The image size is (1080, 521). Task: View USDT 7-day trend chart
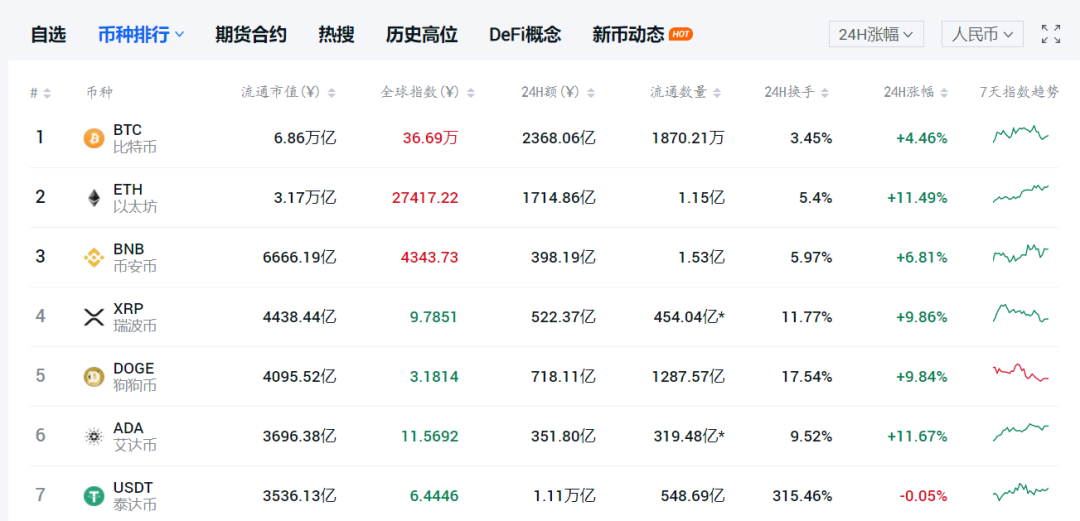[x=1021, y=491]
